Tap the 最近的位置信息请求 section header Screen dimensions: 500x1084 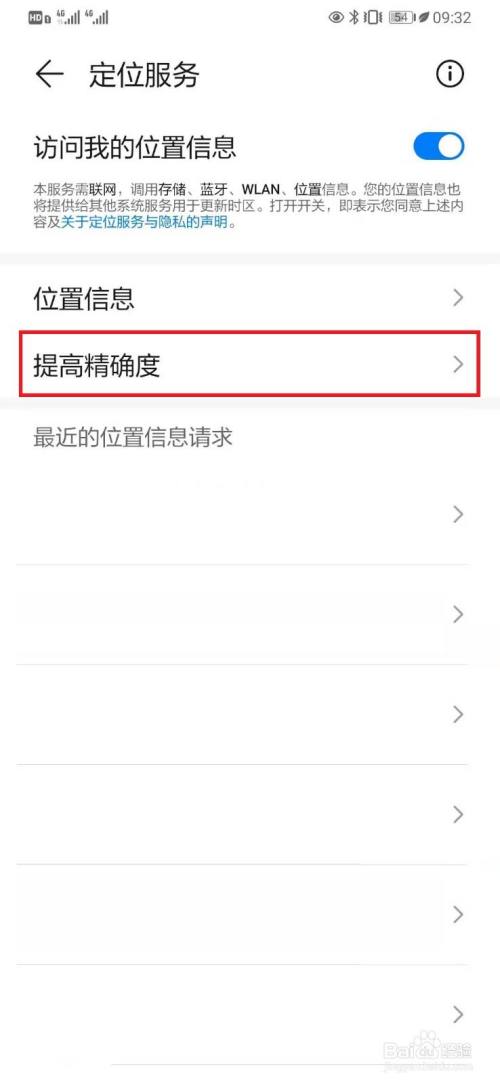[133, 438]
